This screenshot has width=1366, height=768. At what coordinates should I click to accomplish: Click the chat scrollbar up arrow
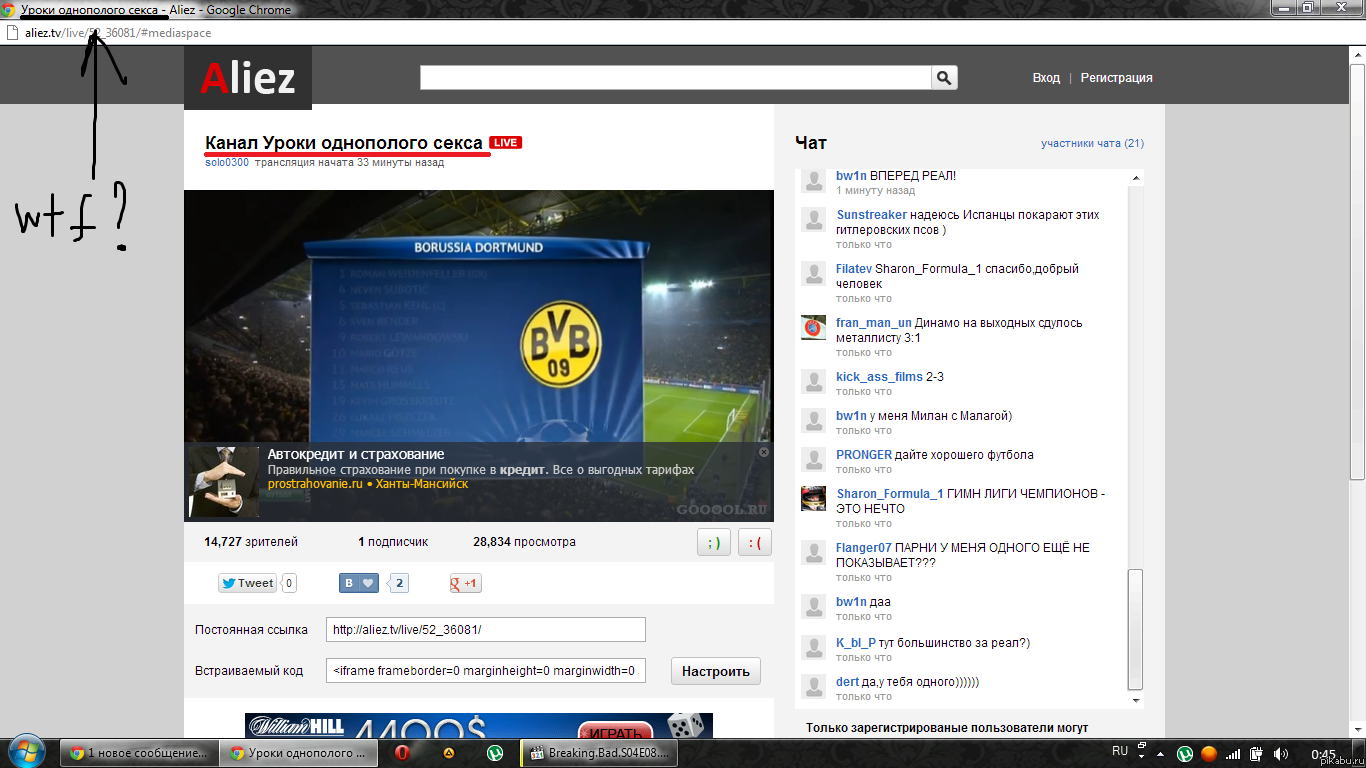point(1135,178)
